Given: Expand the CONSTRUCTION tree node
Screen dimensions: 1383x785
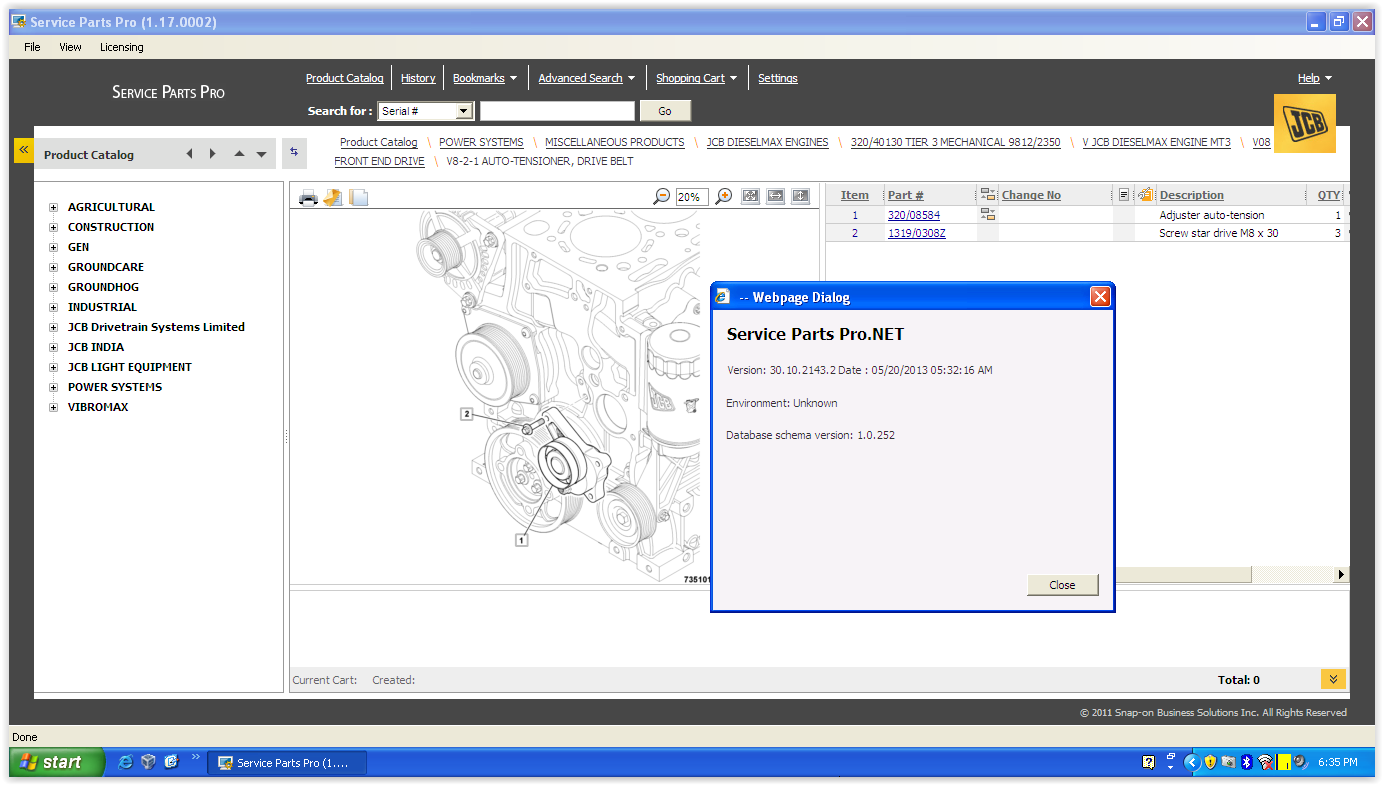Looking at the screenshot, I should click(53, 227).
